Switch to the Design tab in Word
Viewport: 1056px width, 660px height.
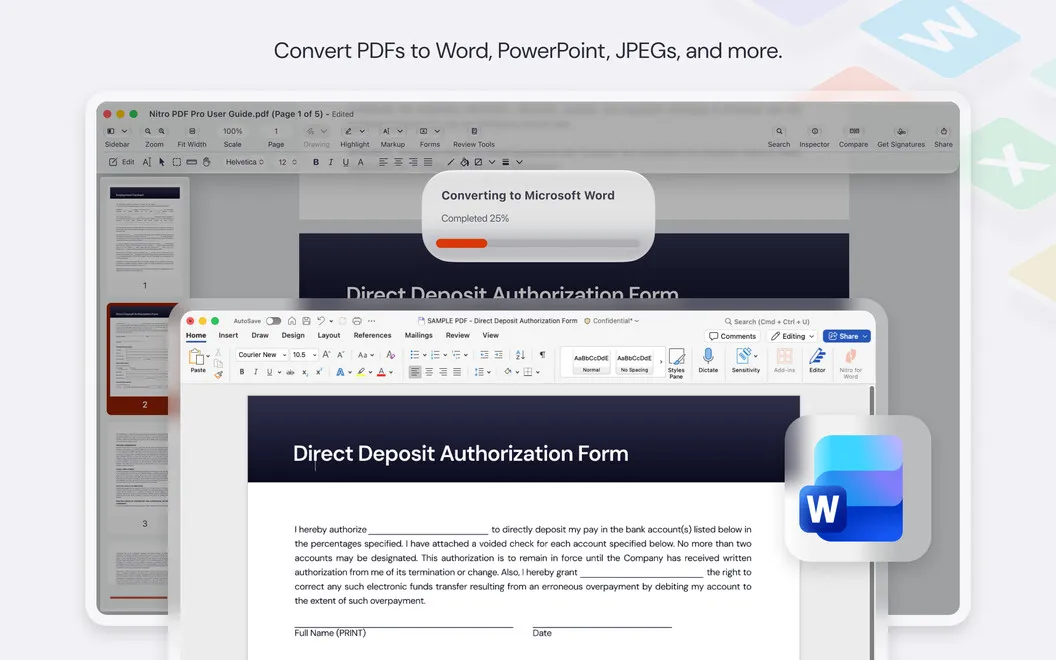[293, 335]
